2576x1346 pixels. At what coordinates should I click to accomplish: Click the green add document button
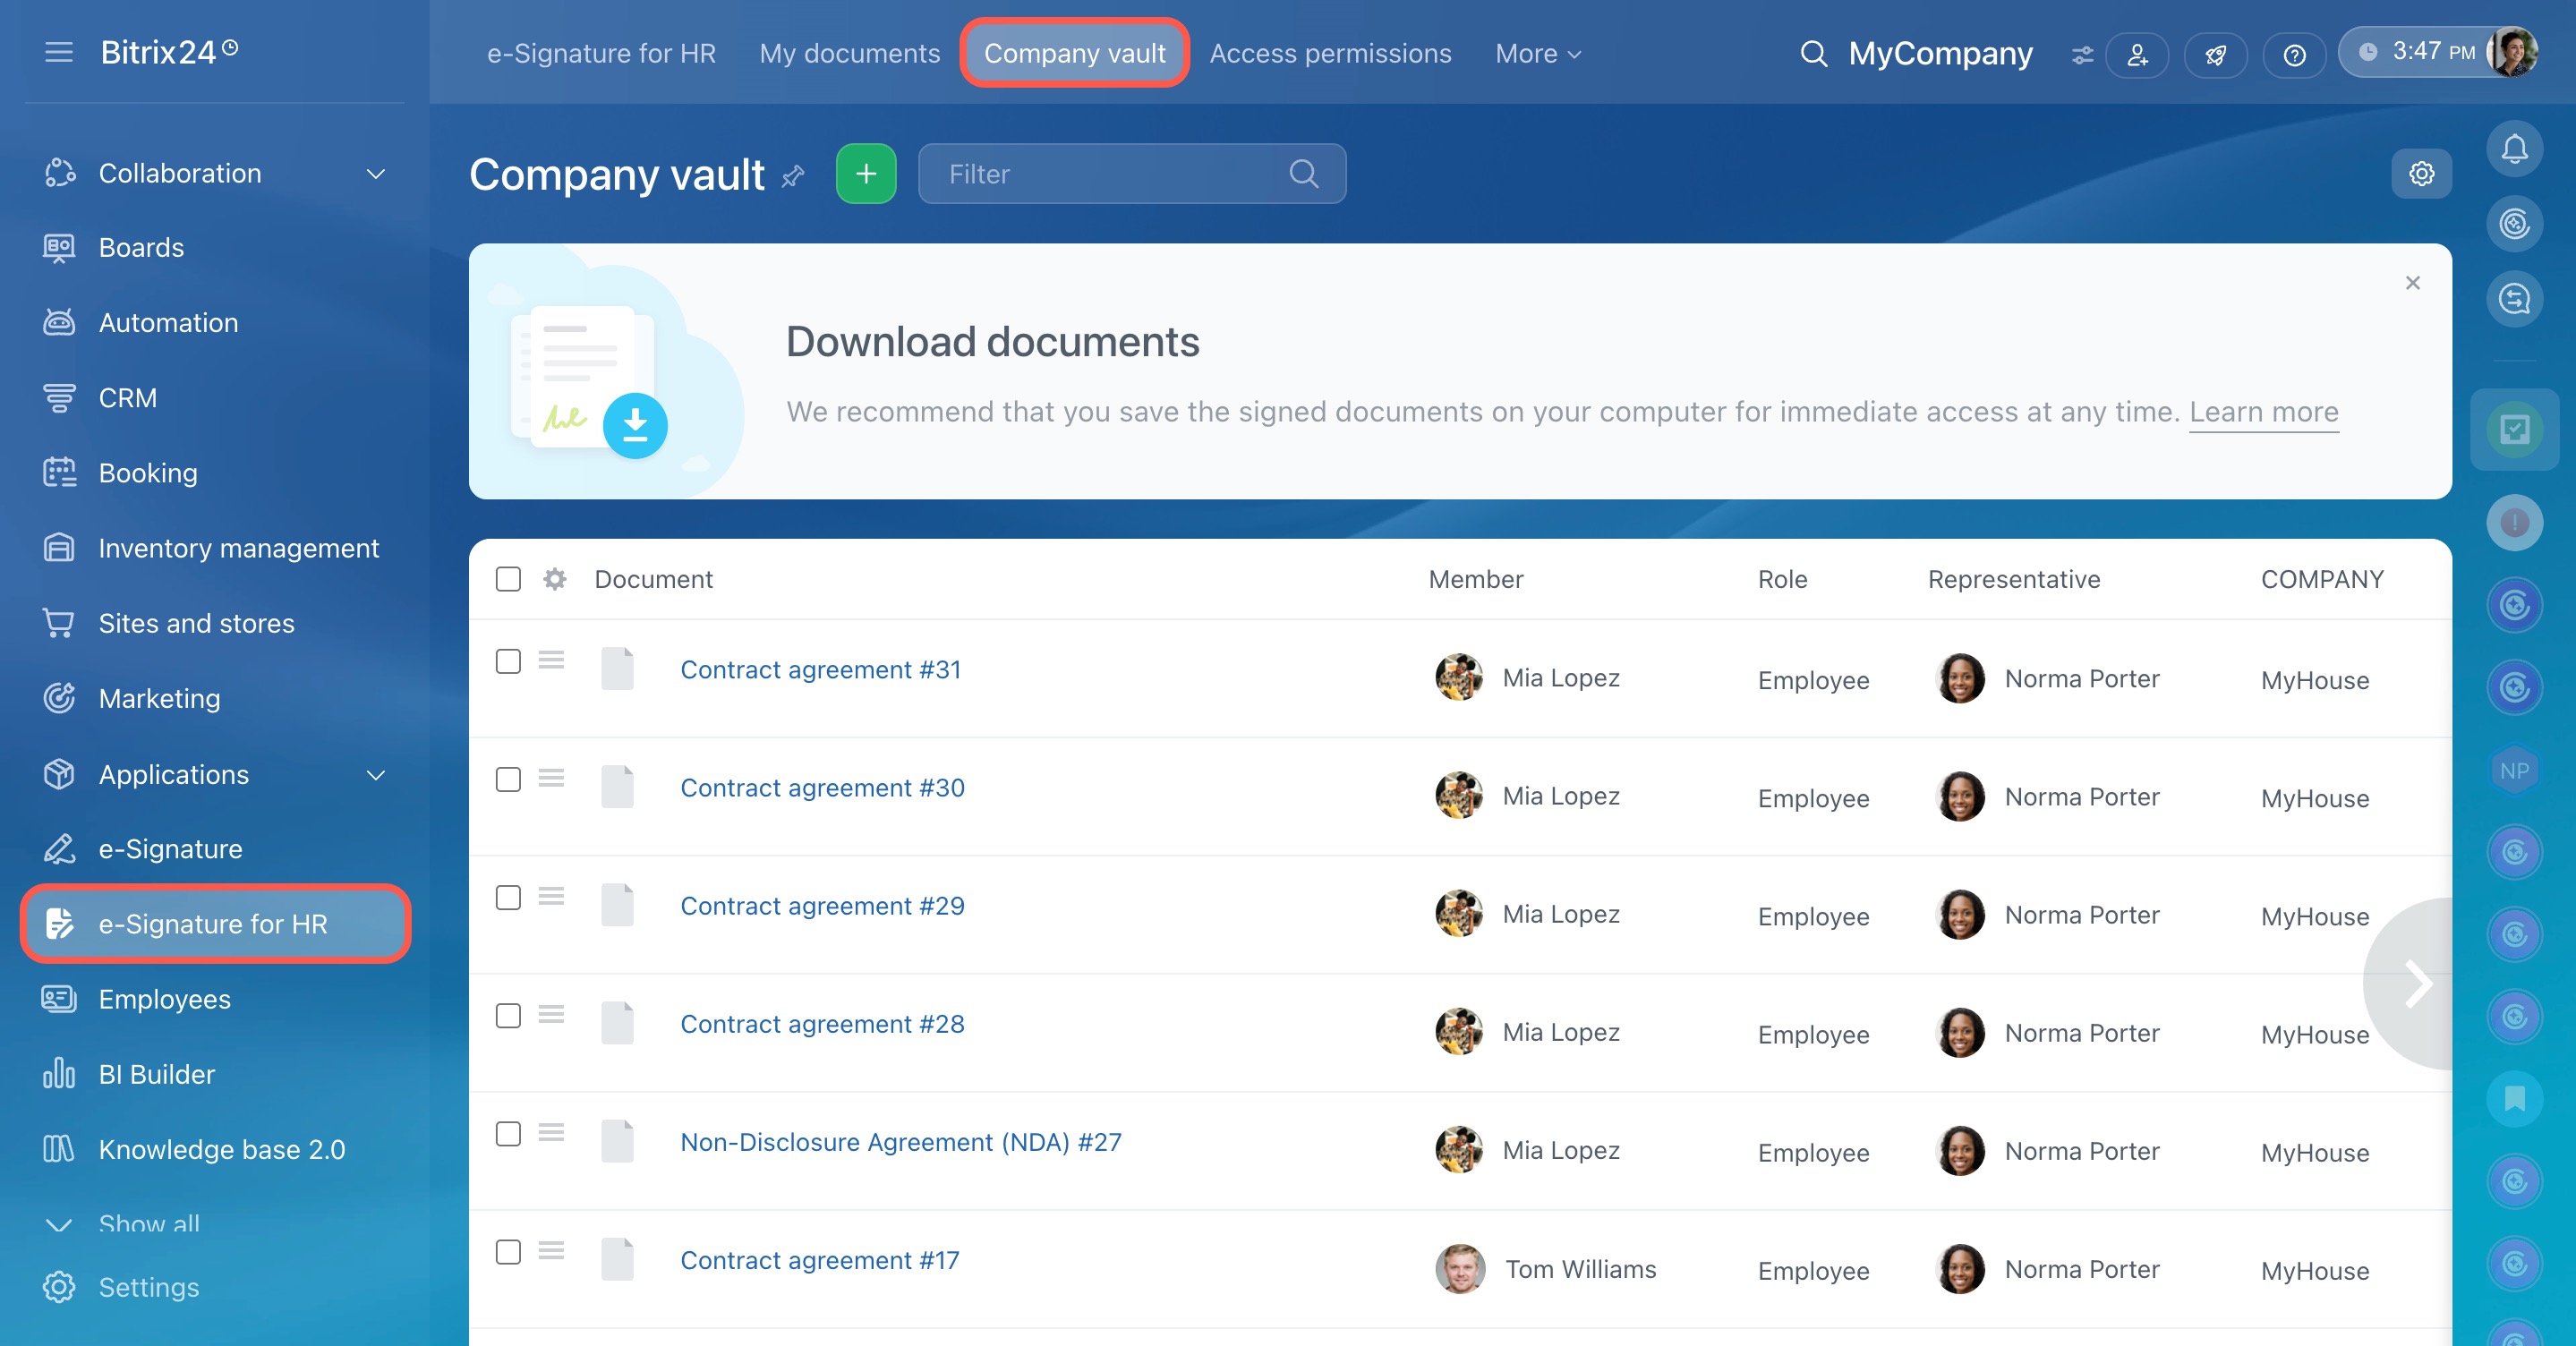866,174
